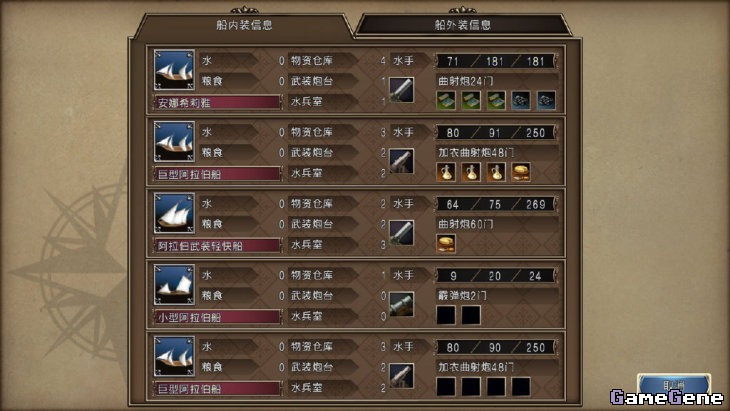Select the 曲射炮60门 cannon icon
This screenshot has width=730, height=411.
(401, 233)
